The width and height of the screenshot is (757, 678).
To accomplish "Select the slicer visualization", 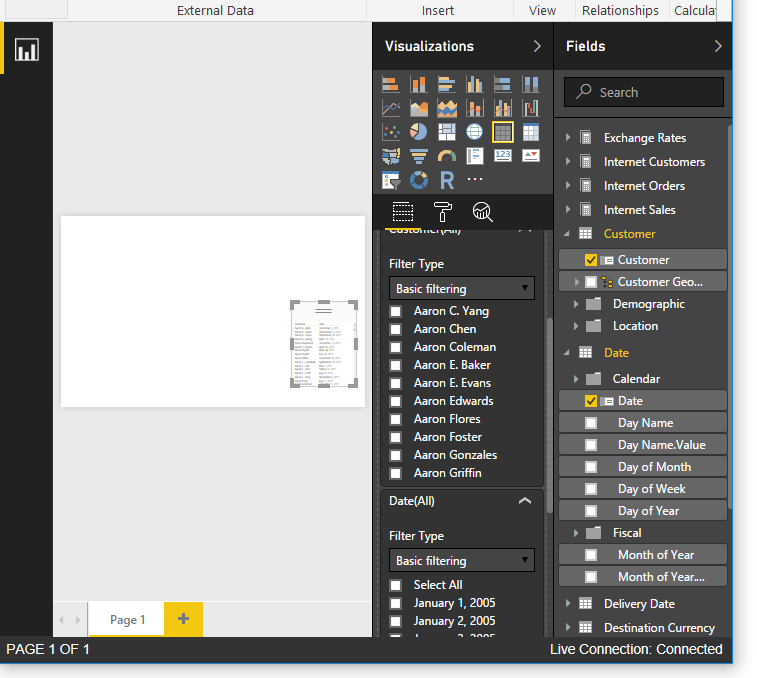I will [390, 180].
